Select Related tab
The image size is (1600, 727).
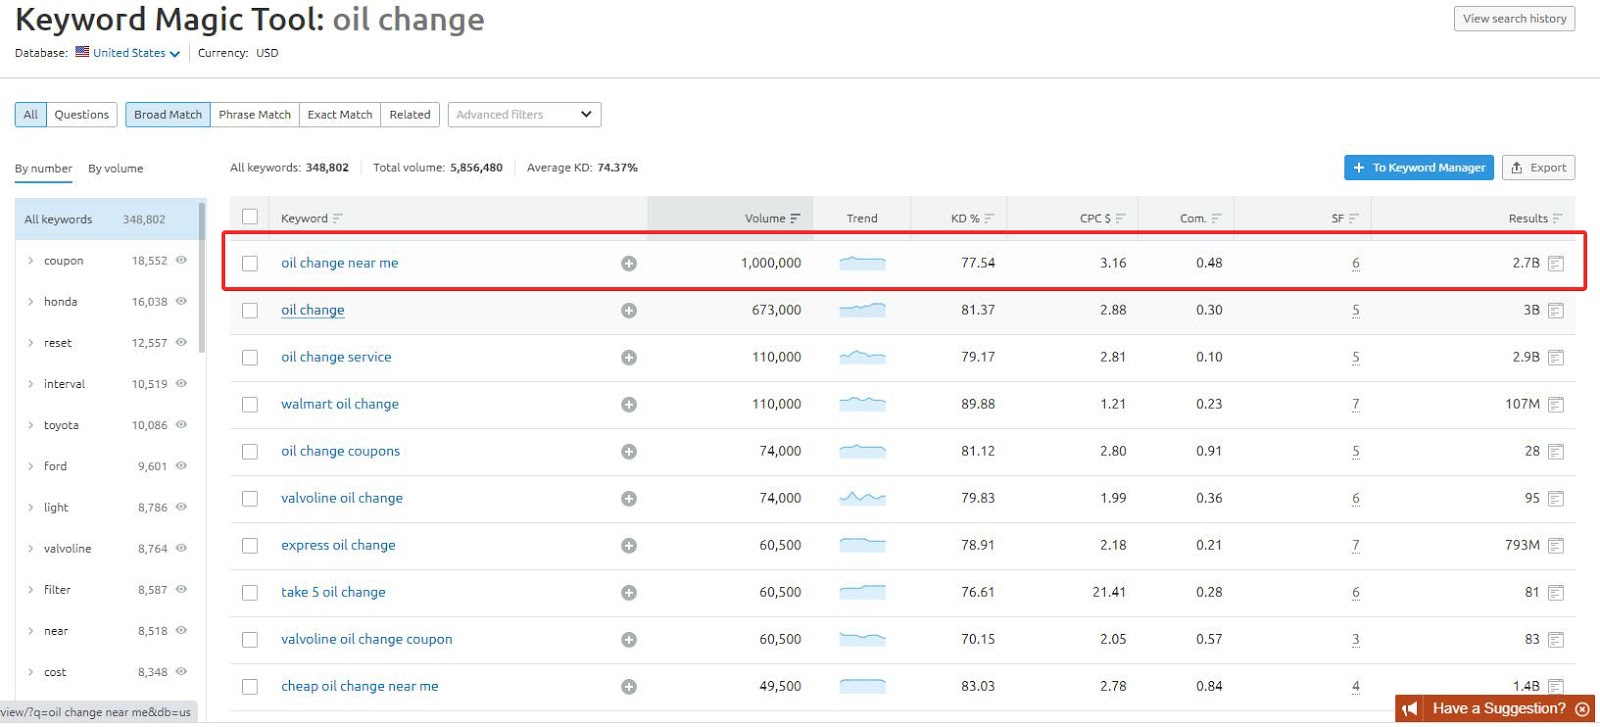point(410,115)
